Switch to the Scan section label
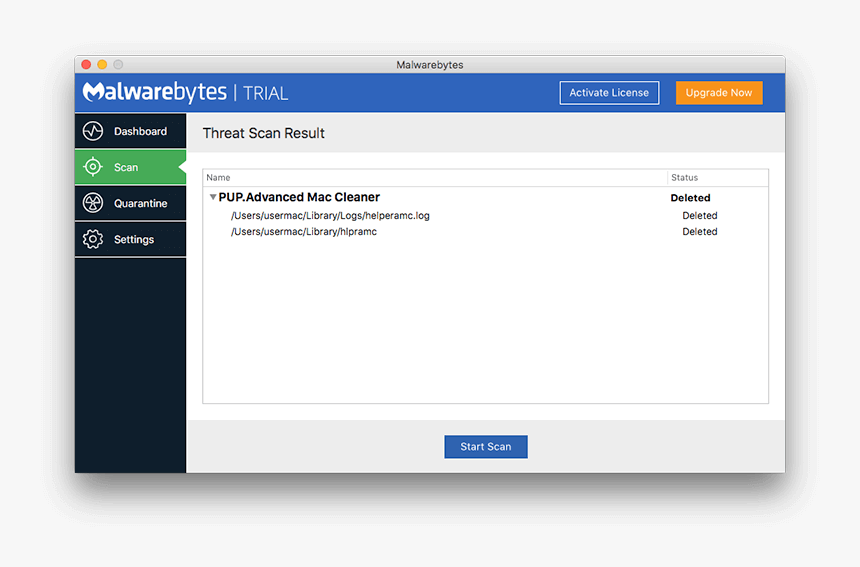Viewport: 860px width, 567px height. pos(126,167)
